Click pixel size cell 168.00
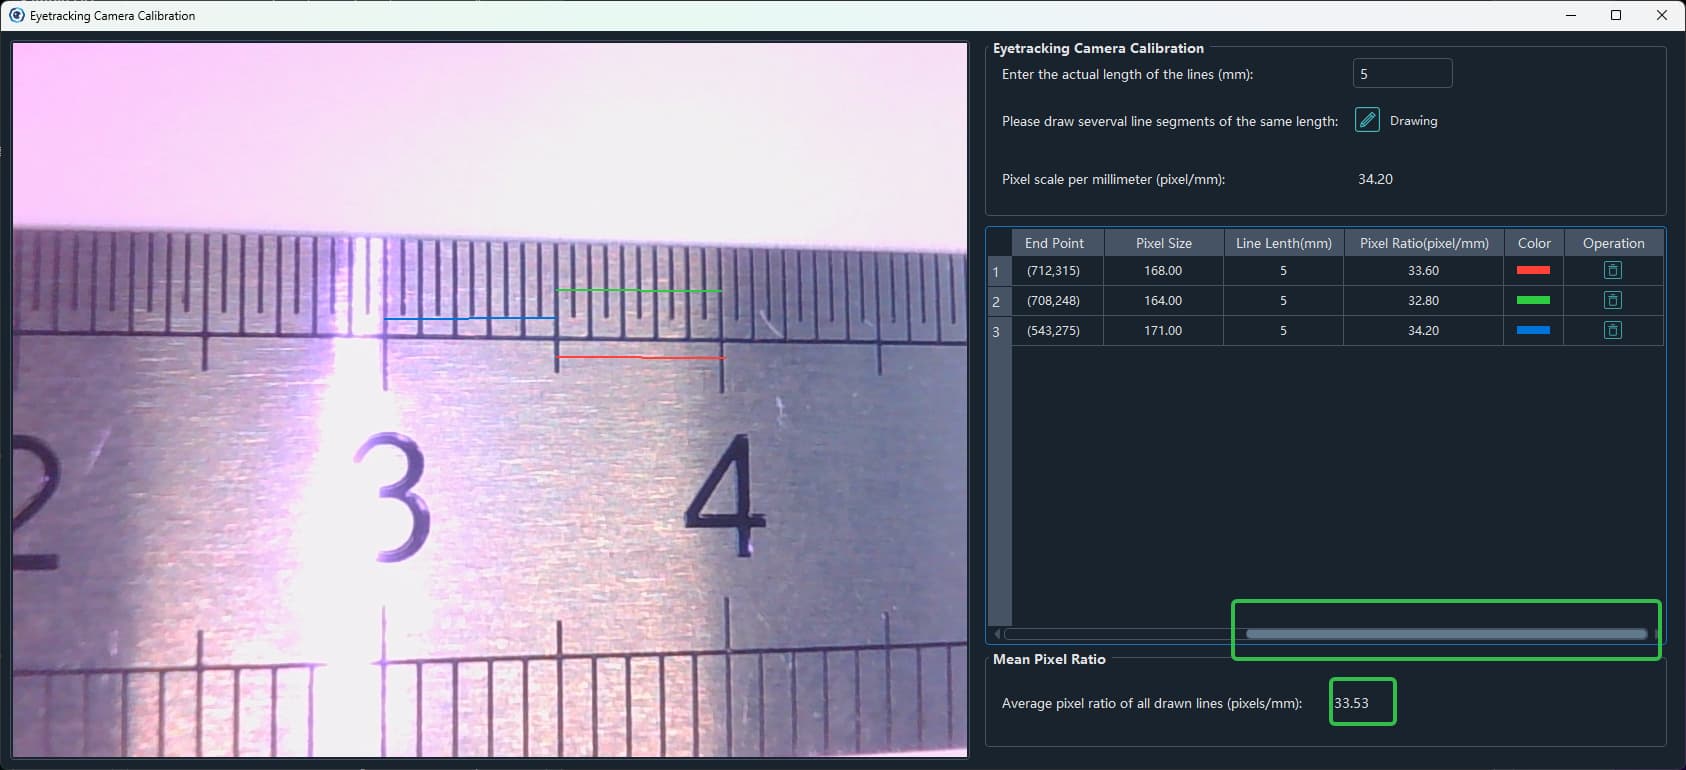The image size is (1686, 770). pyautogui.click(x=1164, y=270)
